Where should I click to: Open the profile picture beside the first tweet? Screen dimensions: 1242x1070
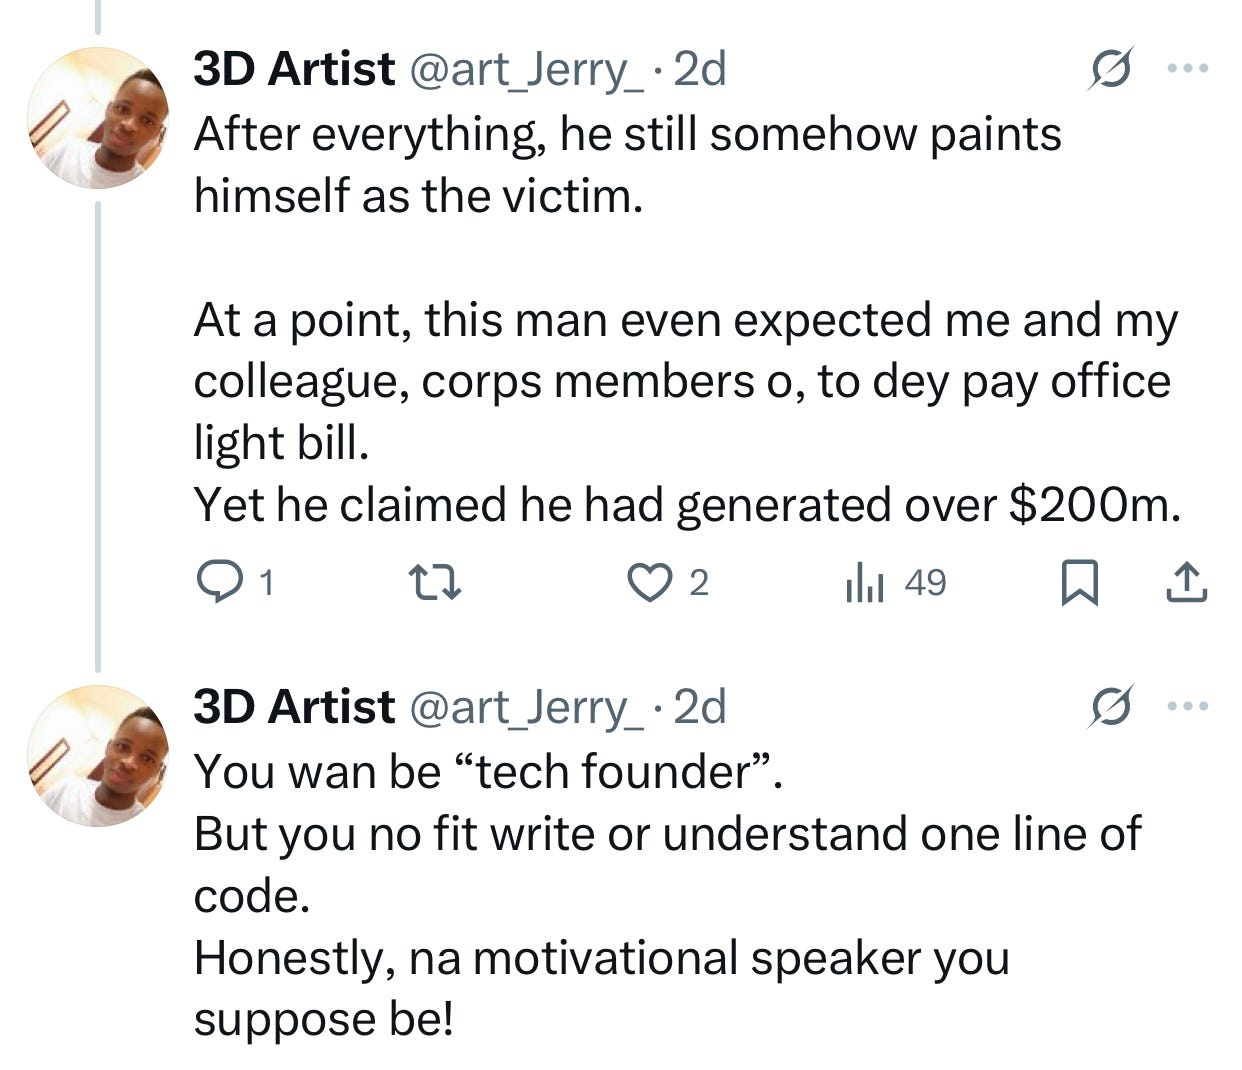tap(97, 117)
